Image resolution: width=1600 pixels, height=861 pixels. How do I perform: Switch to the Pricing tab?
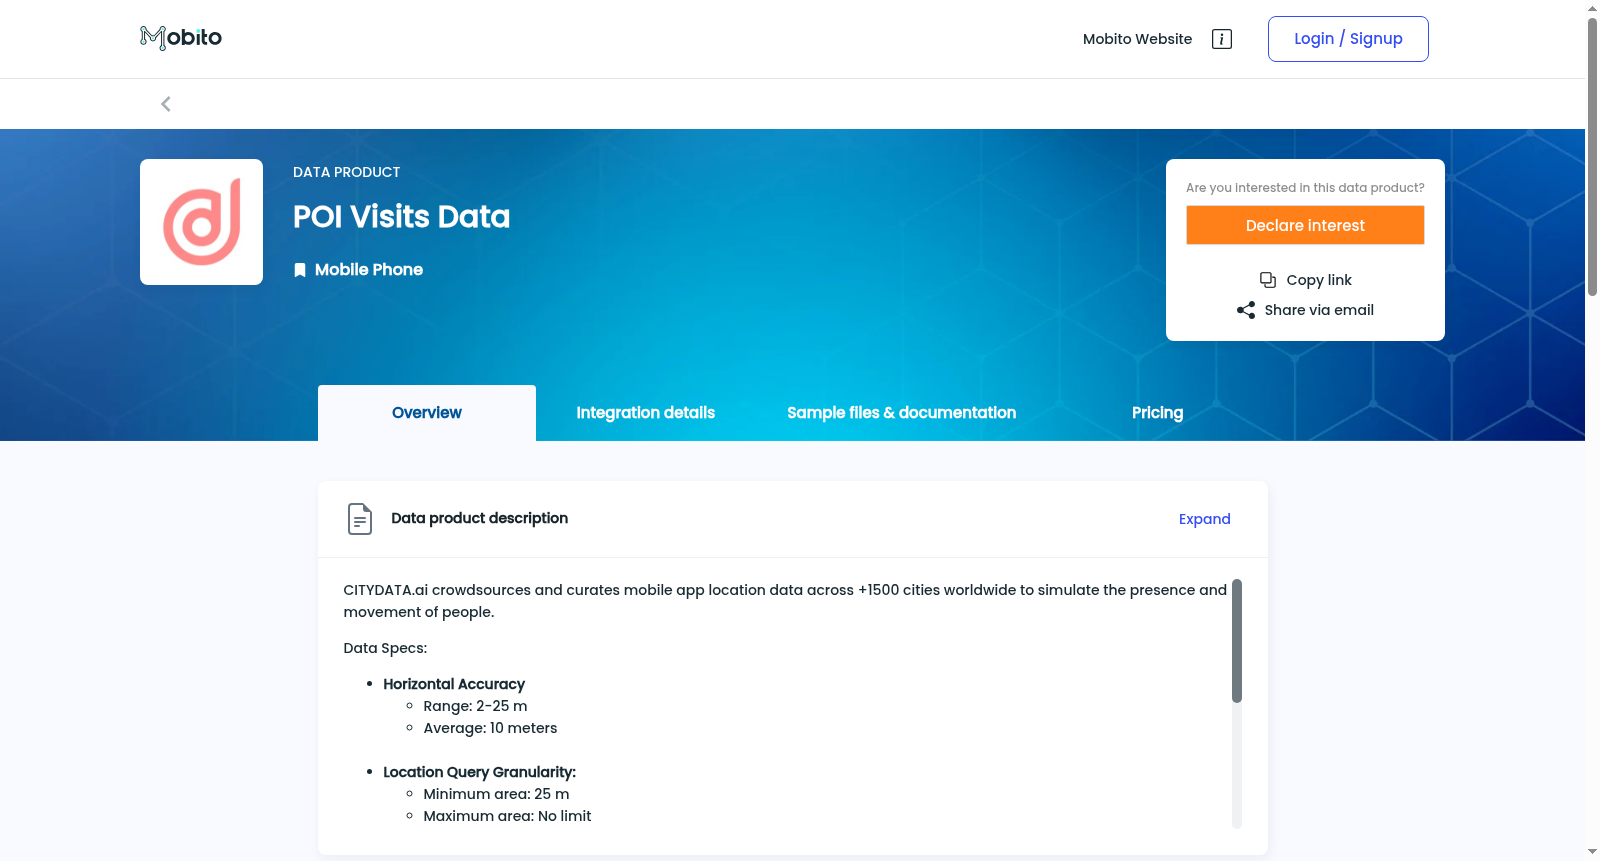click(x=1157, y=413)
